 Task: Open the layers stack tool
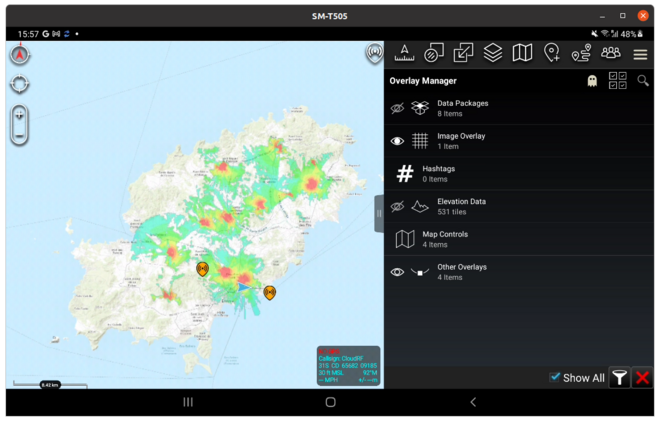pyautogui.click(x=493, y=53)
